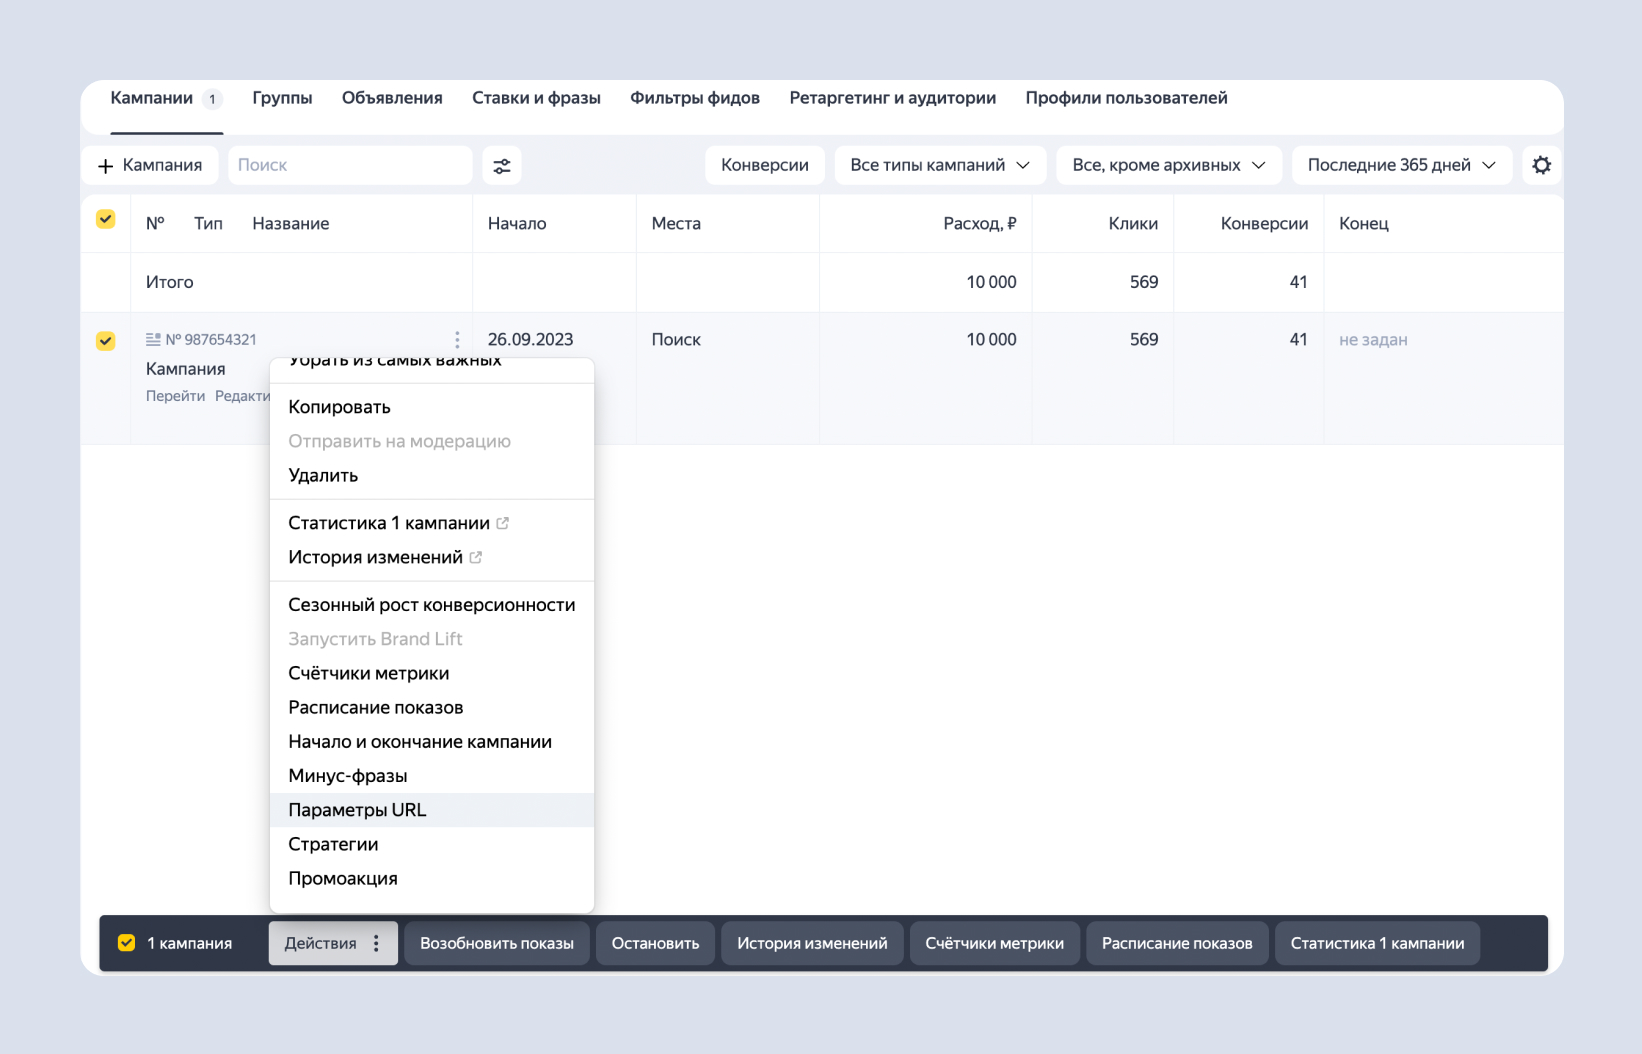Viewport: 1642px width, 1054px height.
Task: Choose Минус-фразы in the actions menu
Action: coord(347,776)
